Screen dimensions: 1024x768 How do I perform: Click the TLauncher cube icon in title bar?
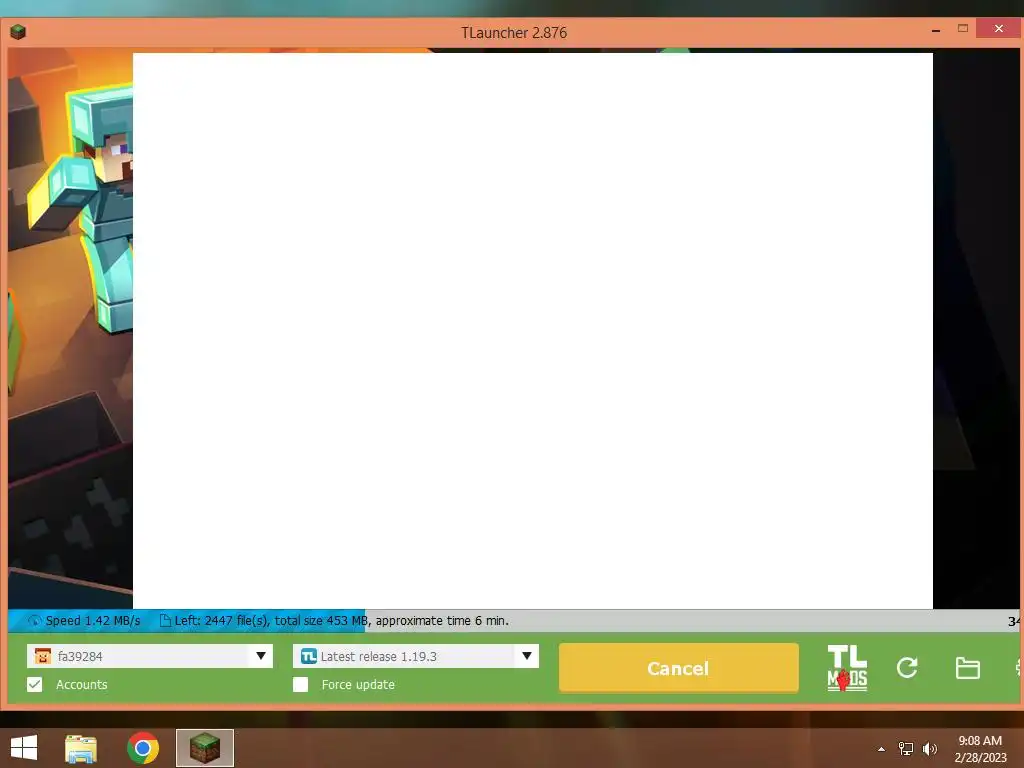pyautogui.click(x=18, y=31)
